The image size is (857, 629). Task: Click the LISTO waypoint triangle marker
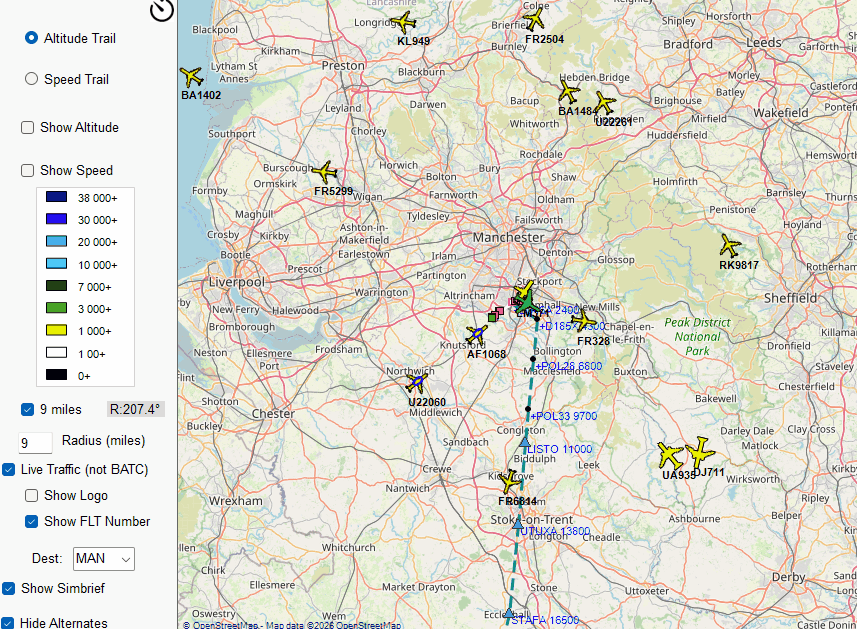tap(524, 440)
